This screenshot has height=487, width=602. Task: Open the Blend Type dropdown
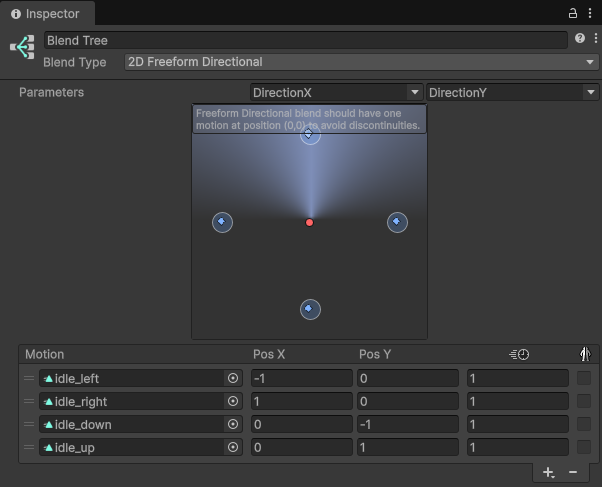click(361, 62)
